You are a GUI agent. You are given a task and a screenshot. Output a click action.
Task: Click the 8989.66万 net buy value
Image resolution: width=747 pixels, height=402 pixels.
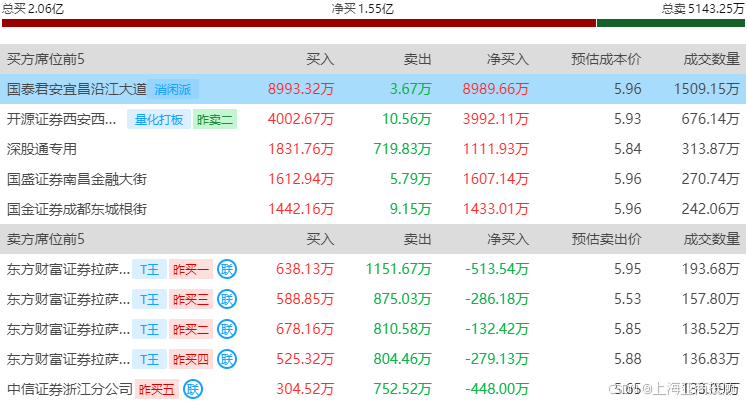pos(495,89)
